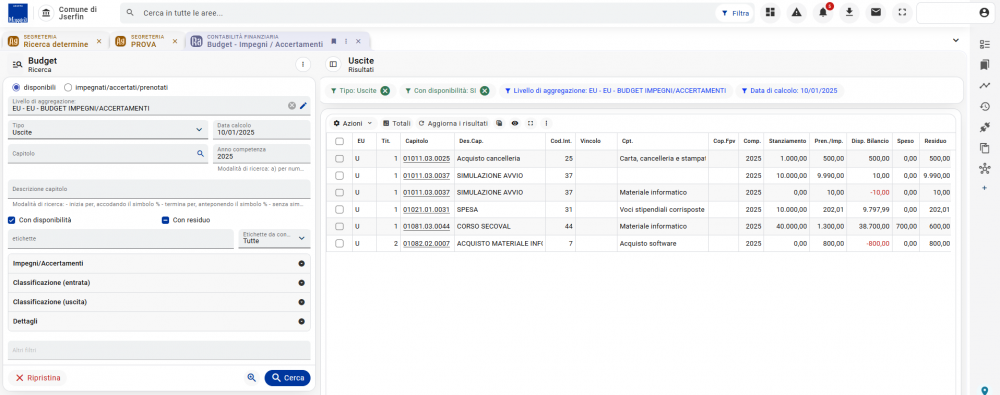Viewport: 1000px width, 395px height.
Task: Click the Totali button
Action: coord(397,123)
